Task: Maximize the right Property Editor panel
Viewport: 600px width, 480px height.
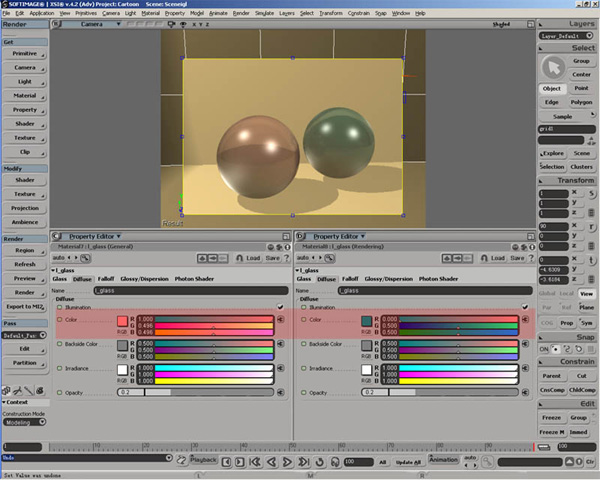Action: pyautogui.click(x=530, y=236)
